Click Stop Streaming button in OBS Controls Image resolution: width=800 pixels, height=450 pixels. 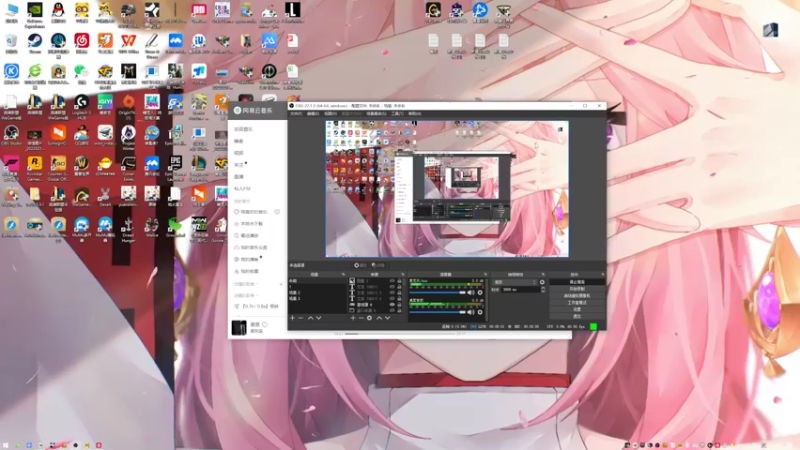point(577,282)
